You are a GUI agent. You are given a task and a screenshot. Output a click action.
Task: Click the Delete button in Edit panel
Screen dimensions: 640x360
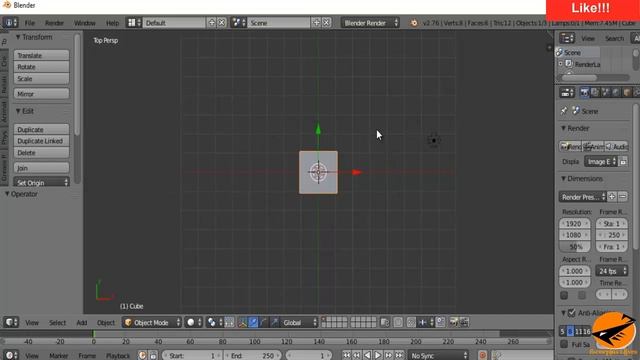41,152
